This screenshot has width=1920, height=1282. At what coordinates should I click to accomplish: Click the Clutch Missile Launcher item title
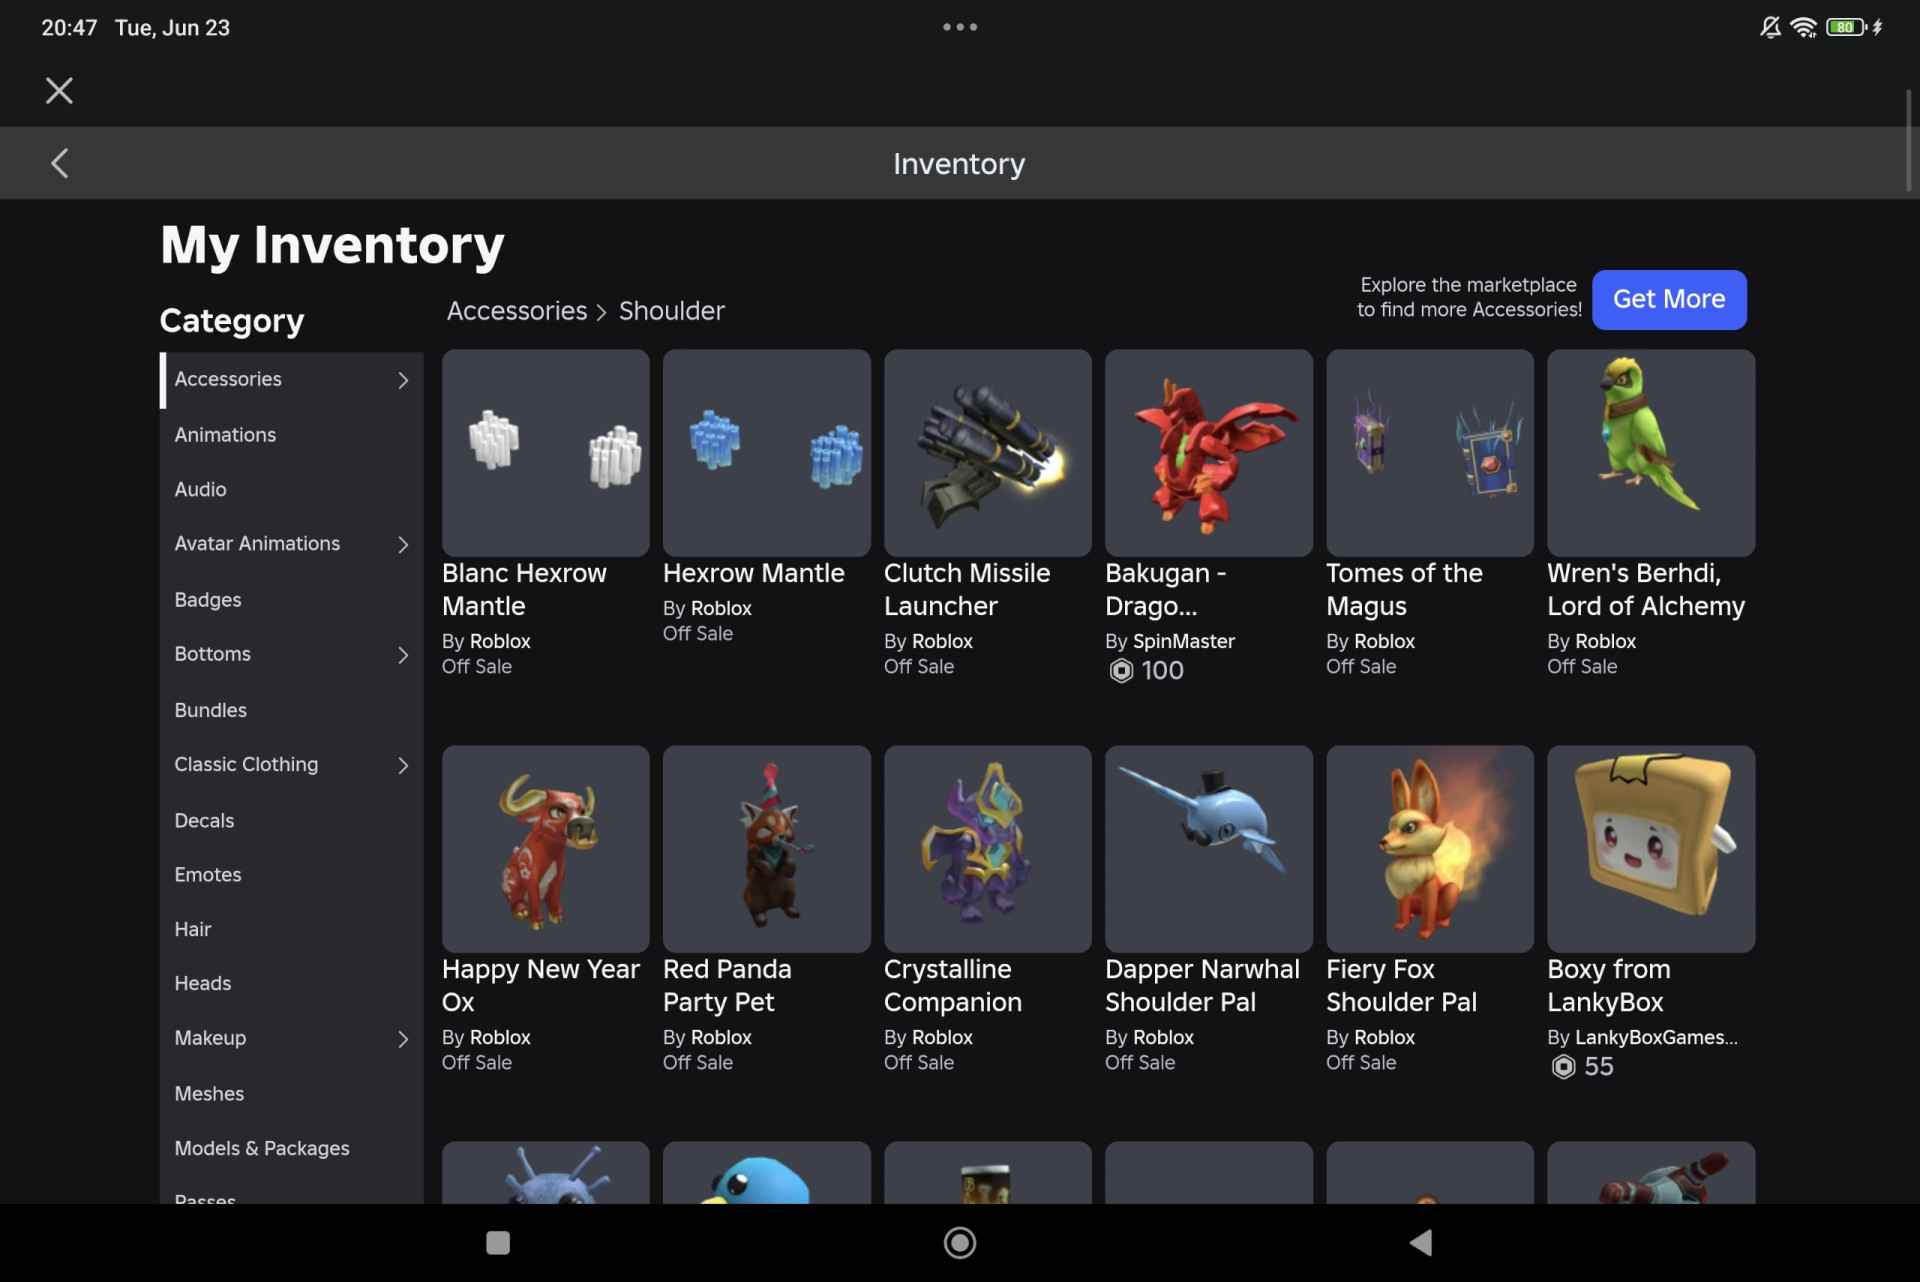(x=967, y=590)
